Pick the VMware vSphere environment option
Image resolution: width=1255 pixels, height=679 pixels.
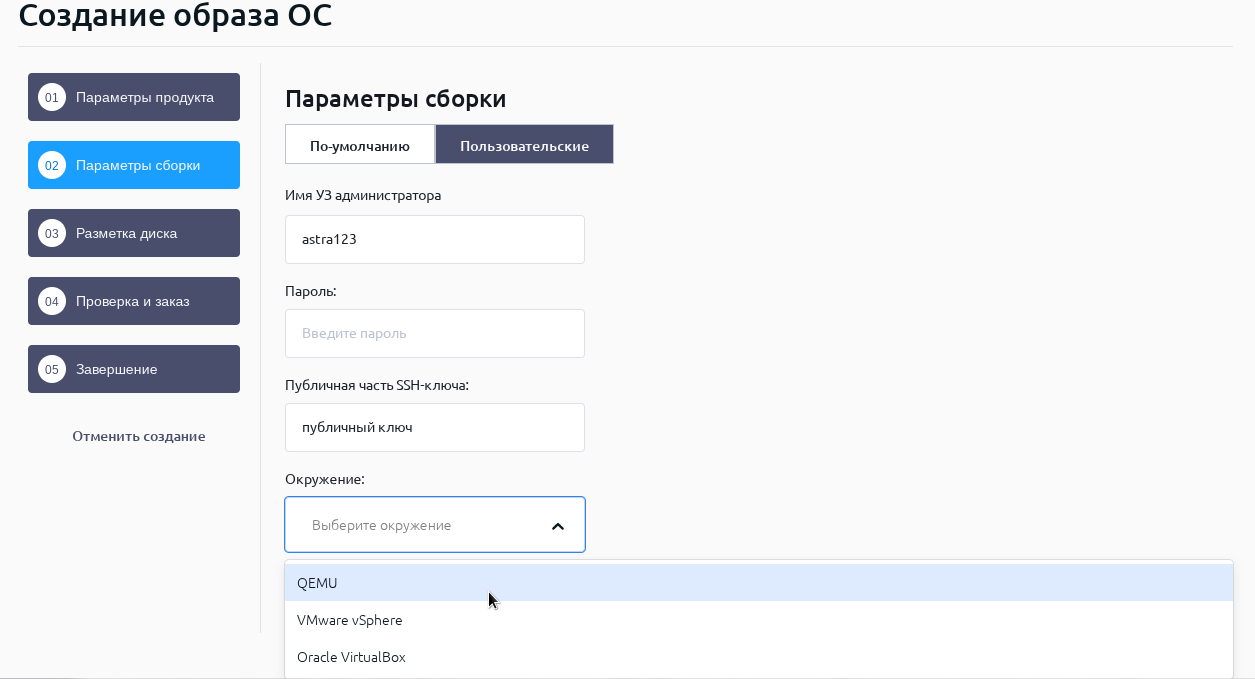pyautogui.click(x=349, y=620)
